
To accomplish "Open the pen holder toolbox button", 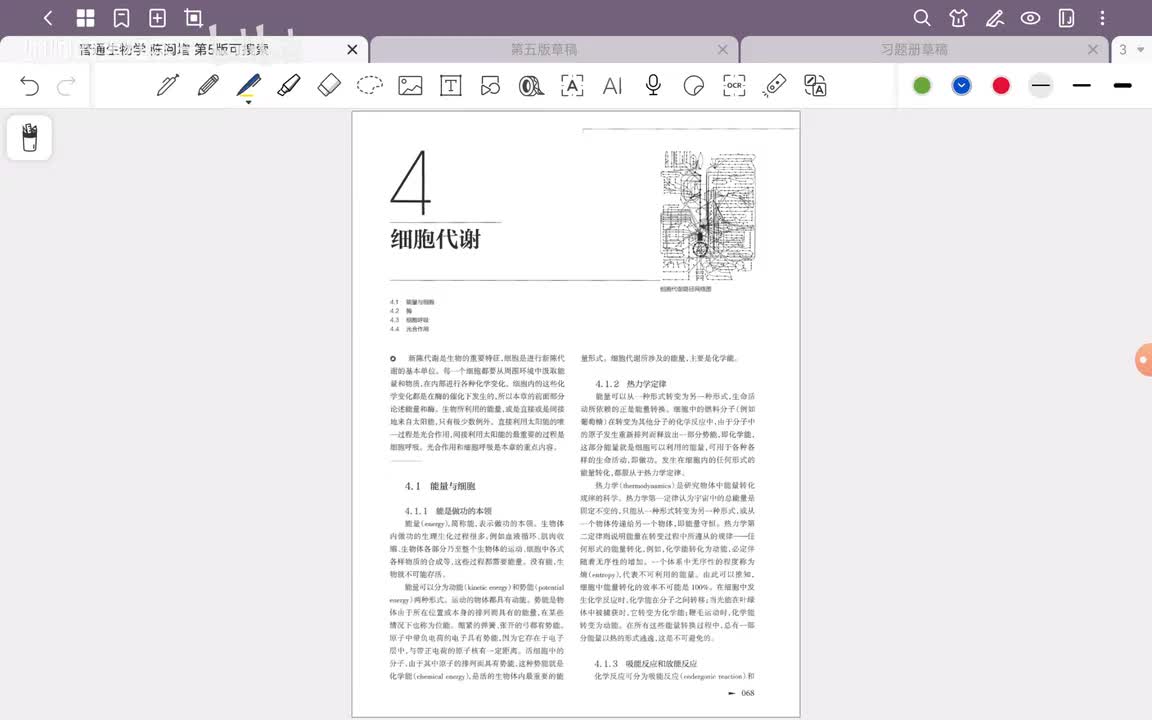I will 29,137.
